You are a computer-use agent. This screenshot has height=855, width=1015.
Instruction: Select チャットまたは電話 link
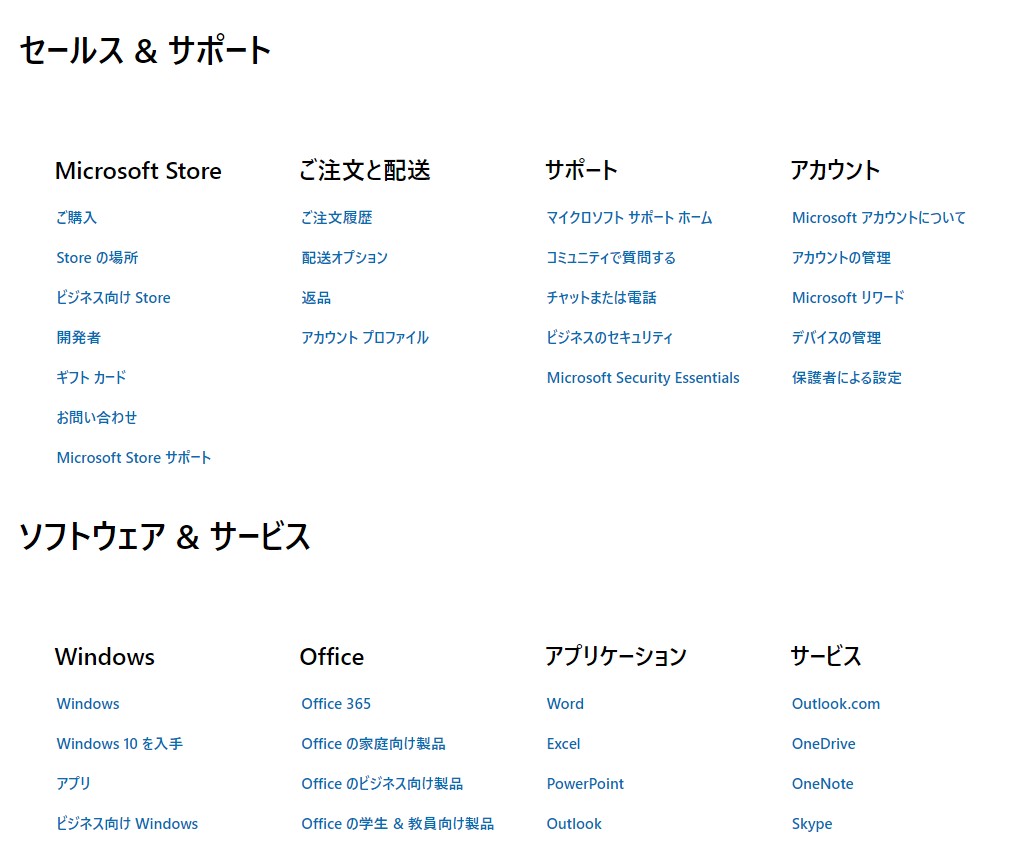click(x=601, y=298)
